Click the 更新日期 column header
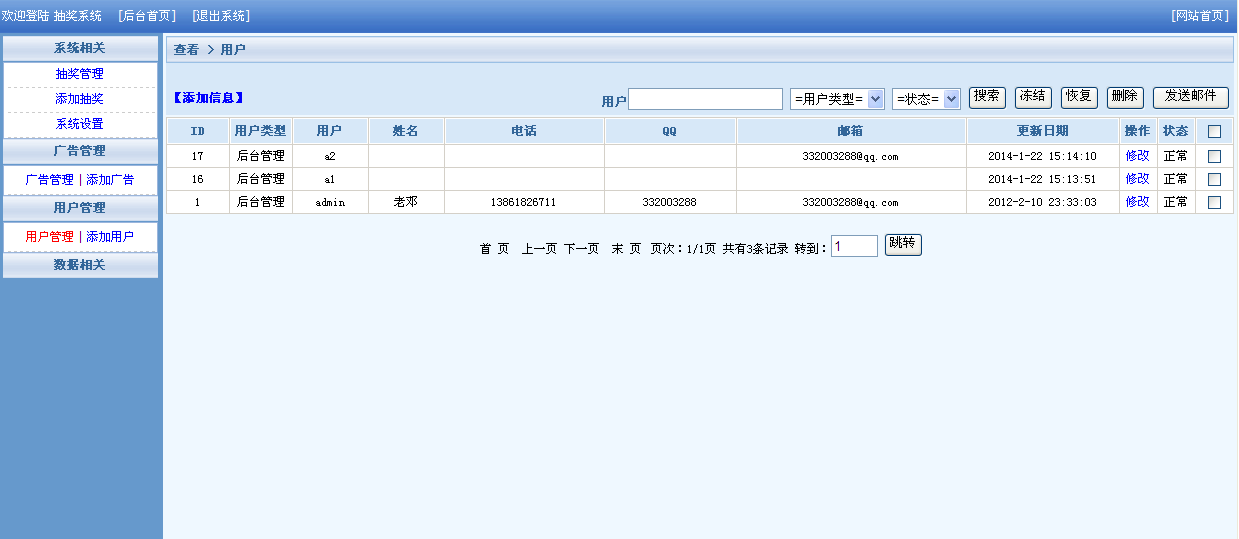This screenshot has width=1239, height=539. (x=1043, y=131)
